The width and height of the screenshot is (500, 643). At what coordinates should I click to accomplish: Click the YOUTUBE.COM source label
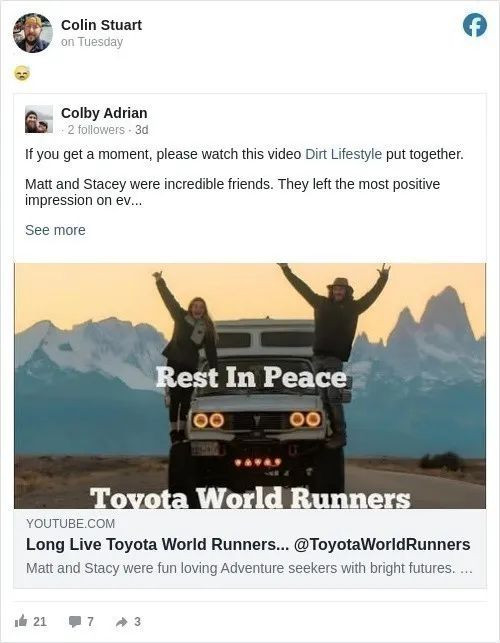(71, 523)
